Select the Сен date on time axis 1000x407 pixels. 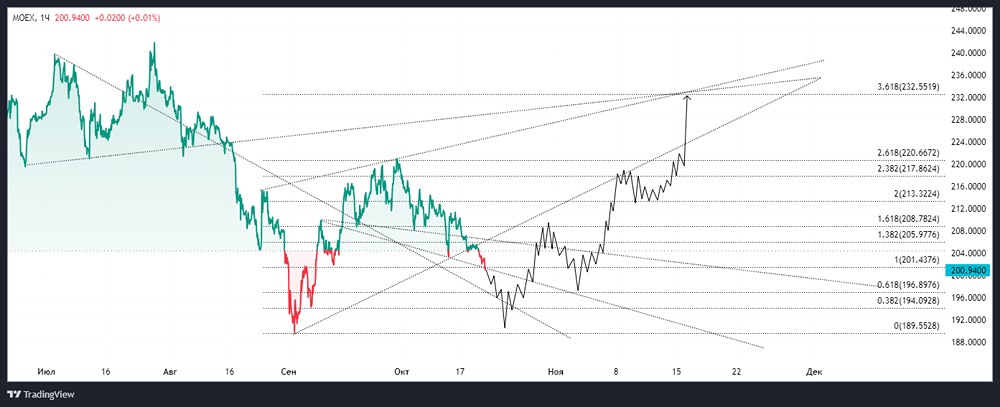[289, 371]
